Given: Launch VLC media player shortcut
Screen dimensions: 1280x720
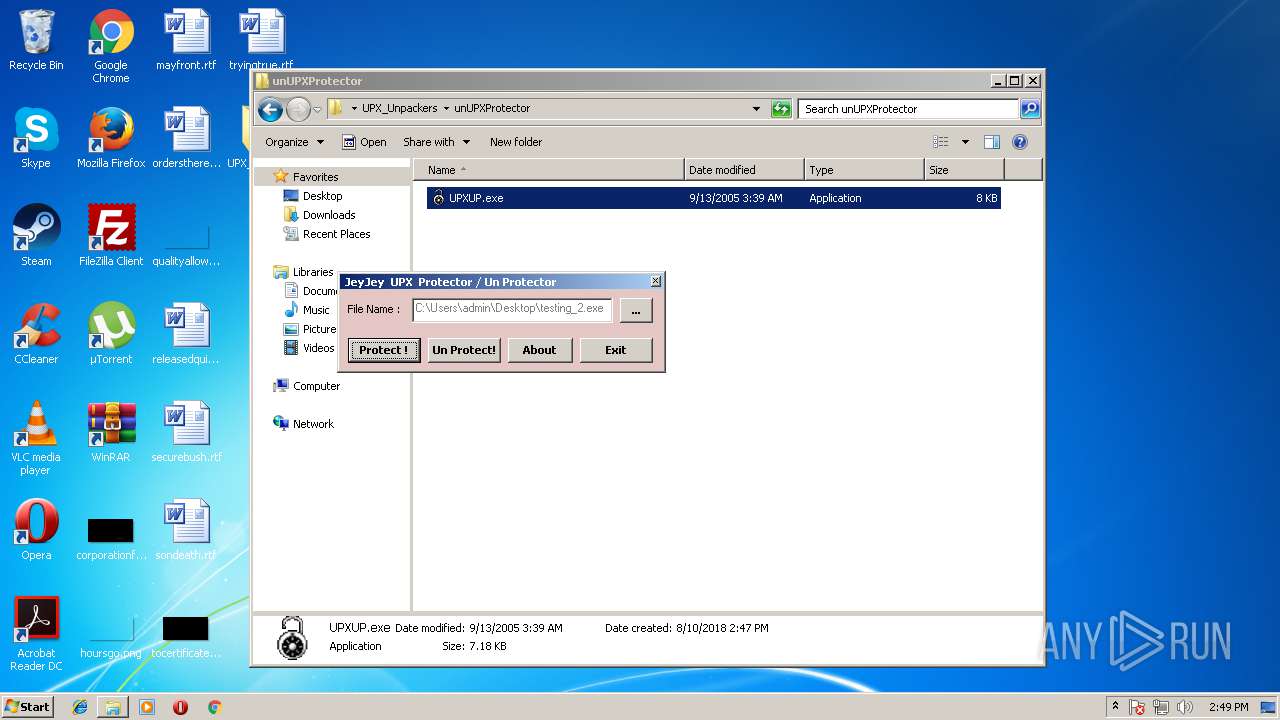Looking at the screenshot, I should tap(36, 438).
